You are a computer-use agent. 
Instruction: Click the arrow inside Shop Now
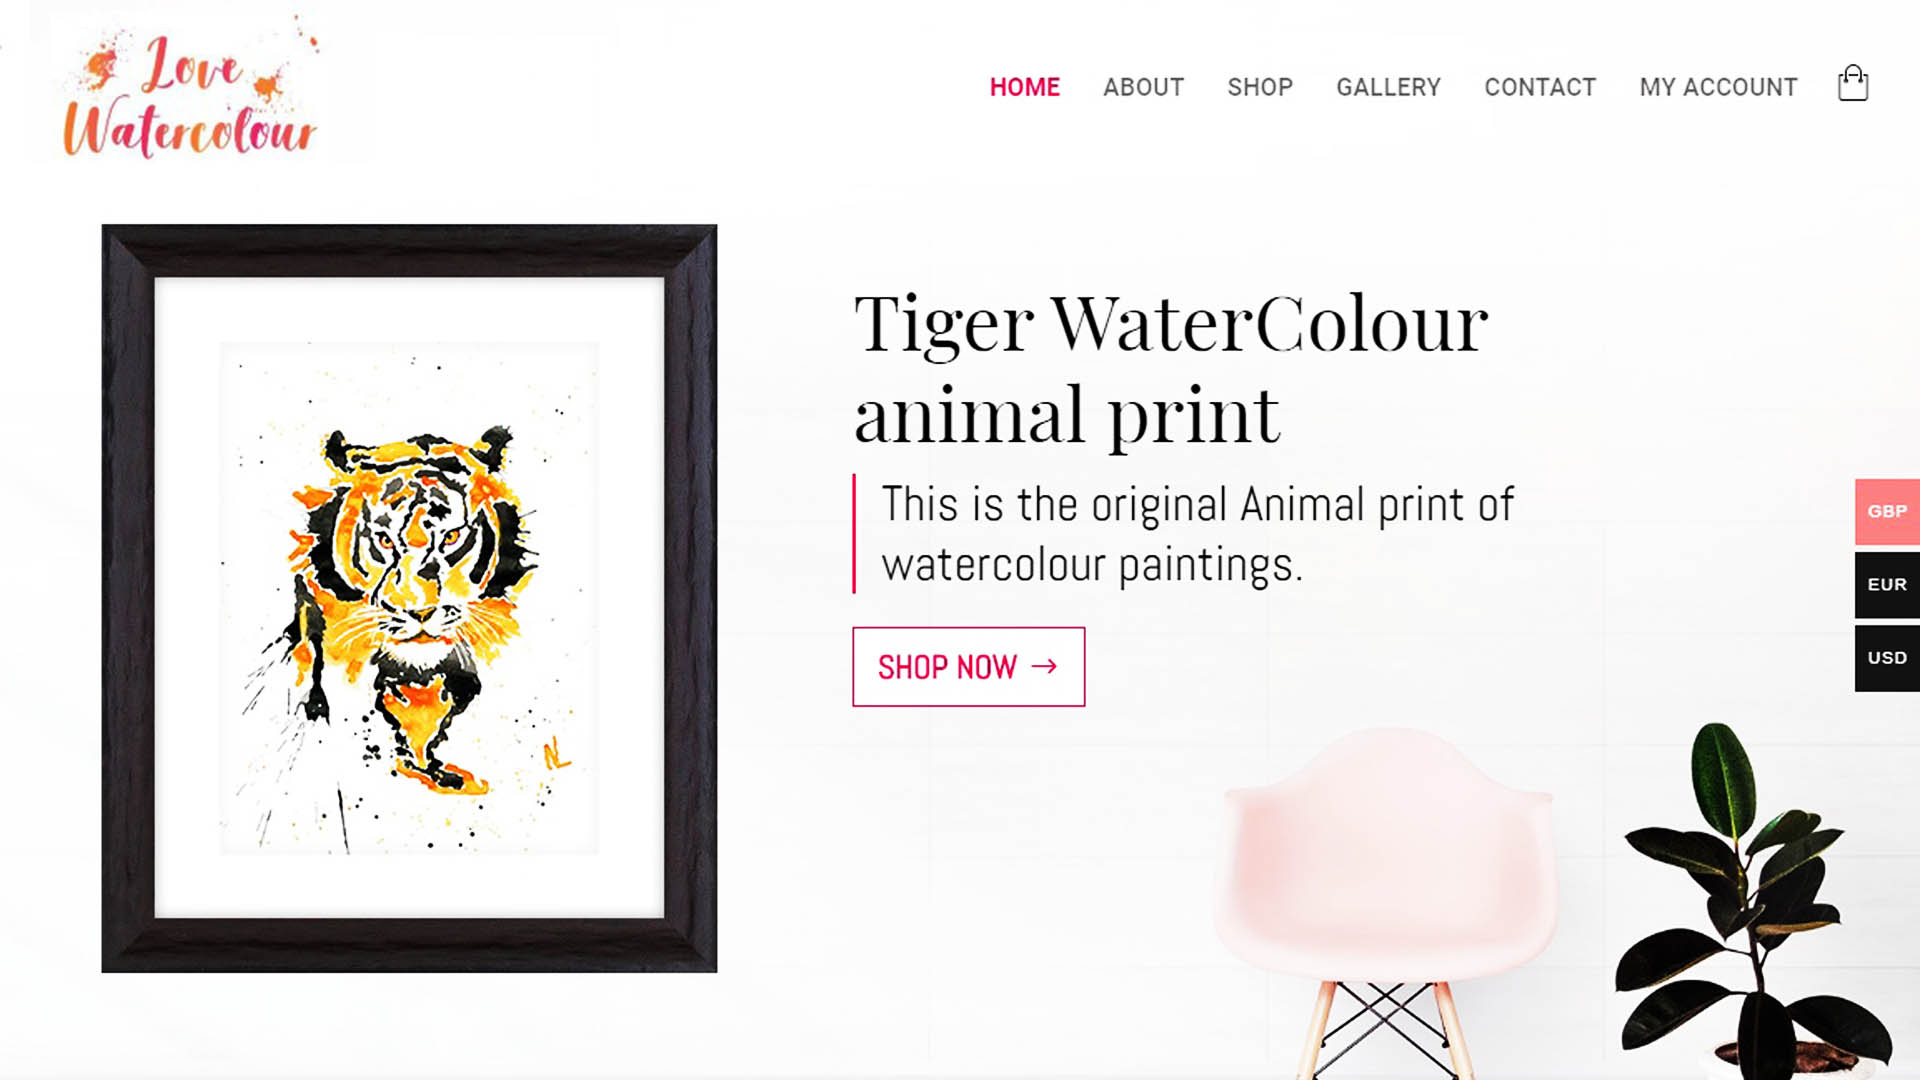[x=1044, y=666]
